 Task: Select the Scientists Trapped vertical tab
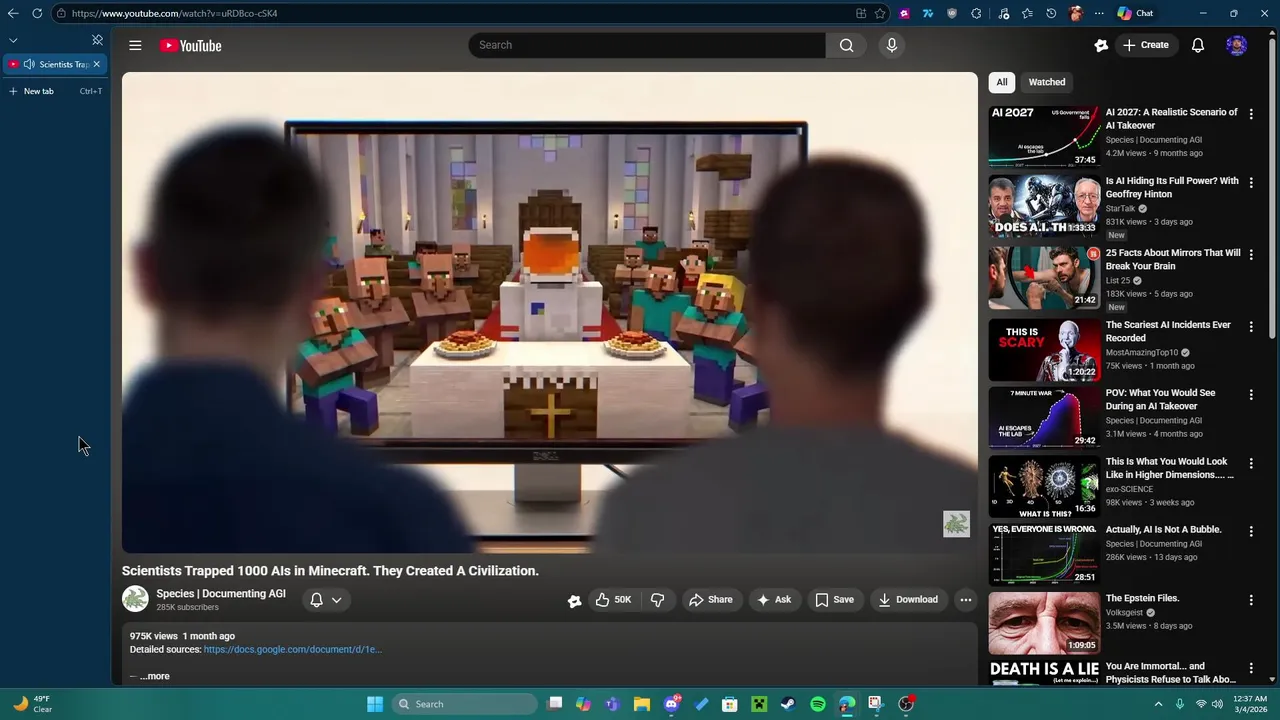[x=55, y=64]
